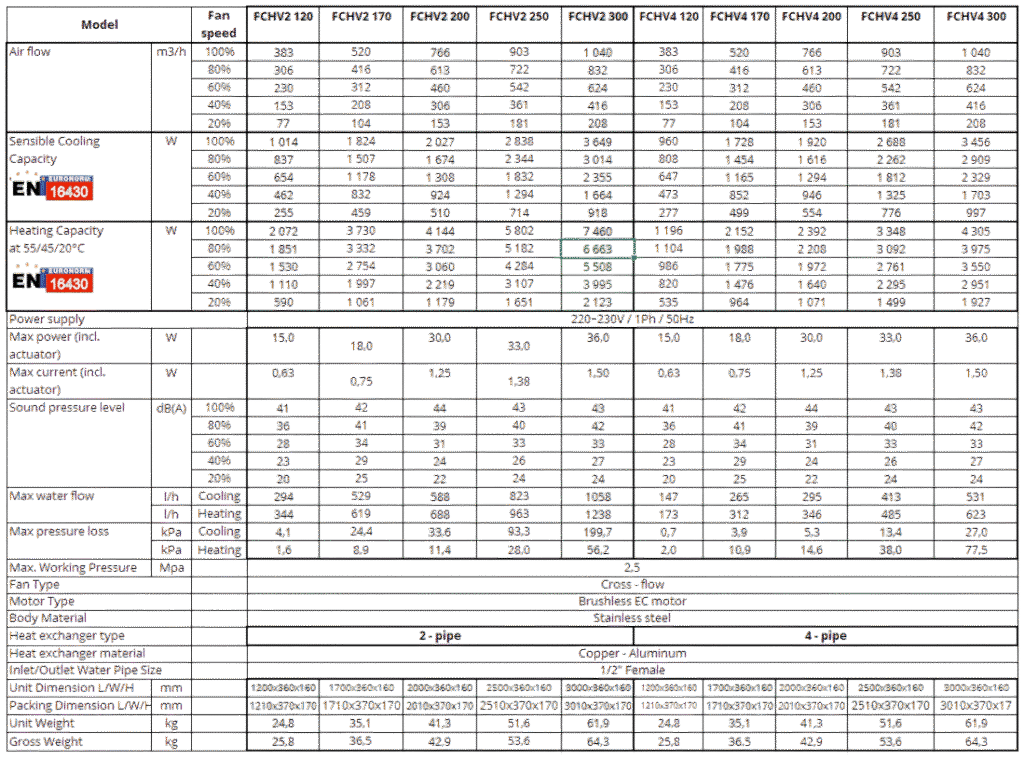Click the Copper - Aluminum material cell

(632, 653)
